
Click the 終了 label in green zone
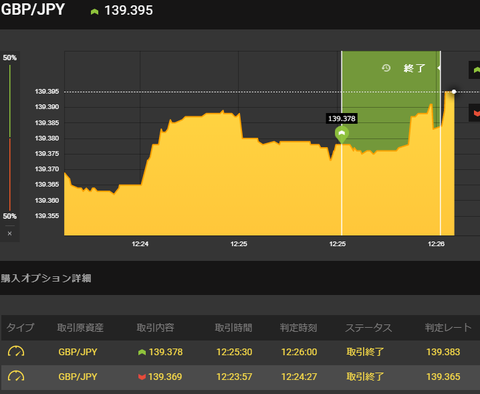(414, 68)
